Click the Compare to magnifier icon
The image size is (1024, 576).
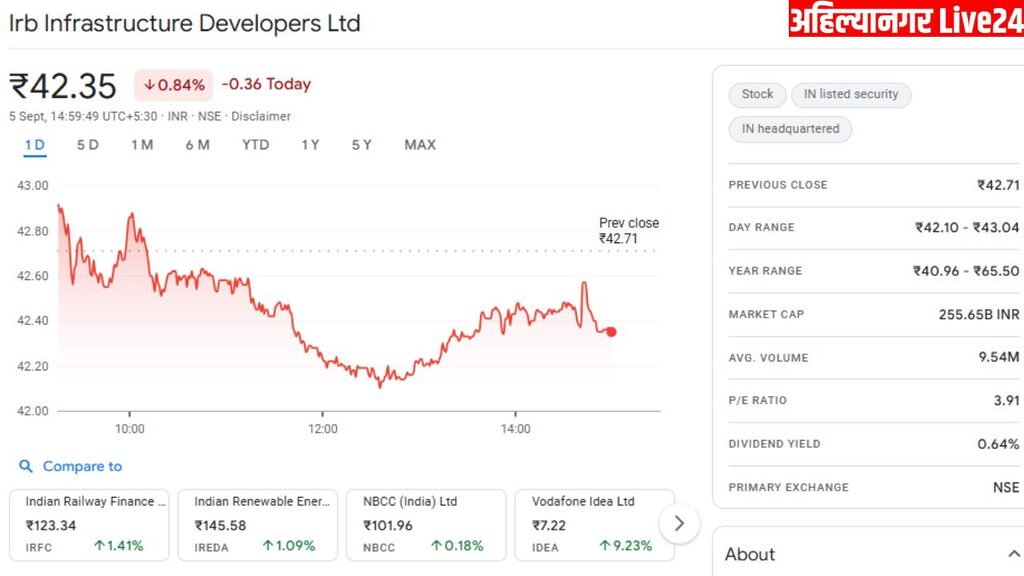tap(26, 466)
